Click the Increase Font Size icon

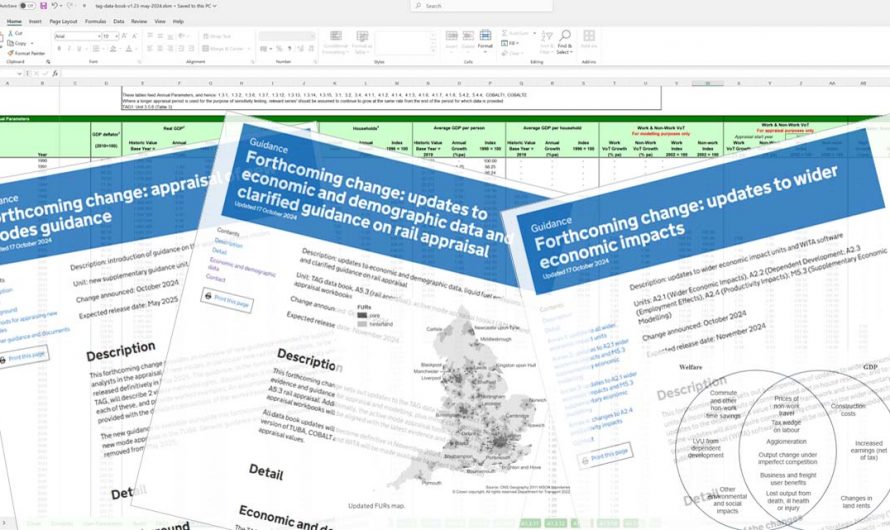coord(125,36)
